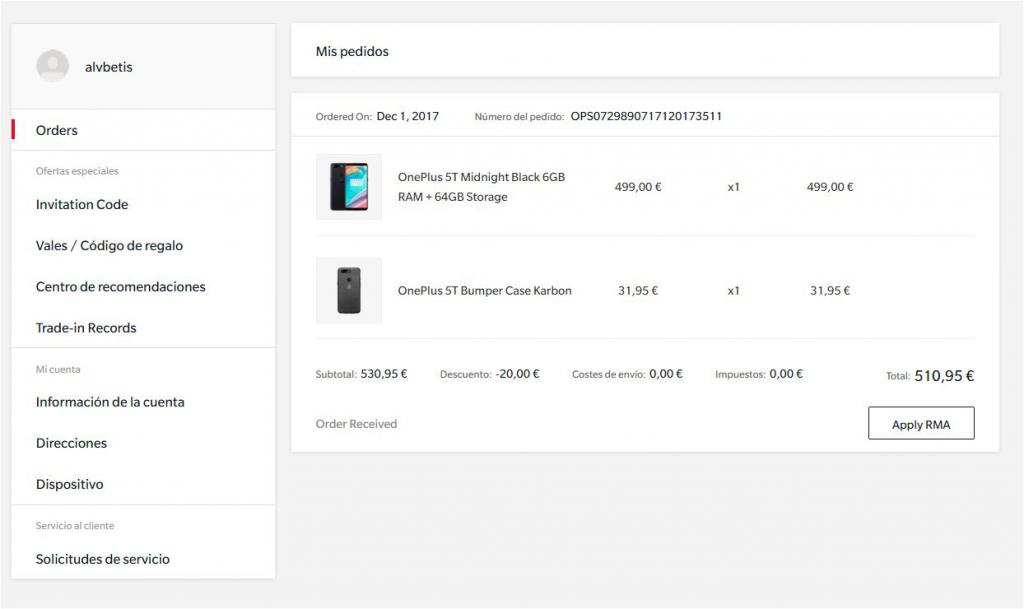
Task: Click the alvbetis profile avatar icon
Action: 52,66
